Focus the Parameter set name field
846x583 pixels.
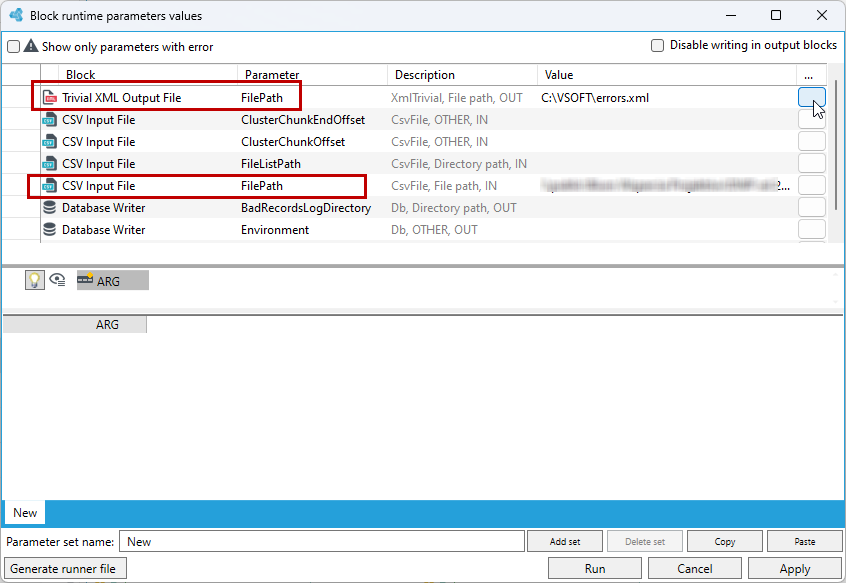(322, 541)
